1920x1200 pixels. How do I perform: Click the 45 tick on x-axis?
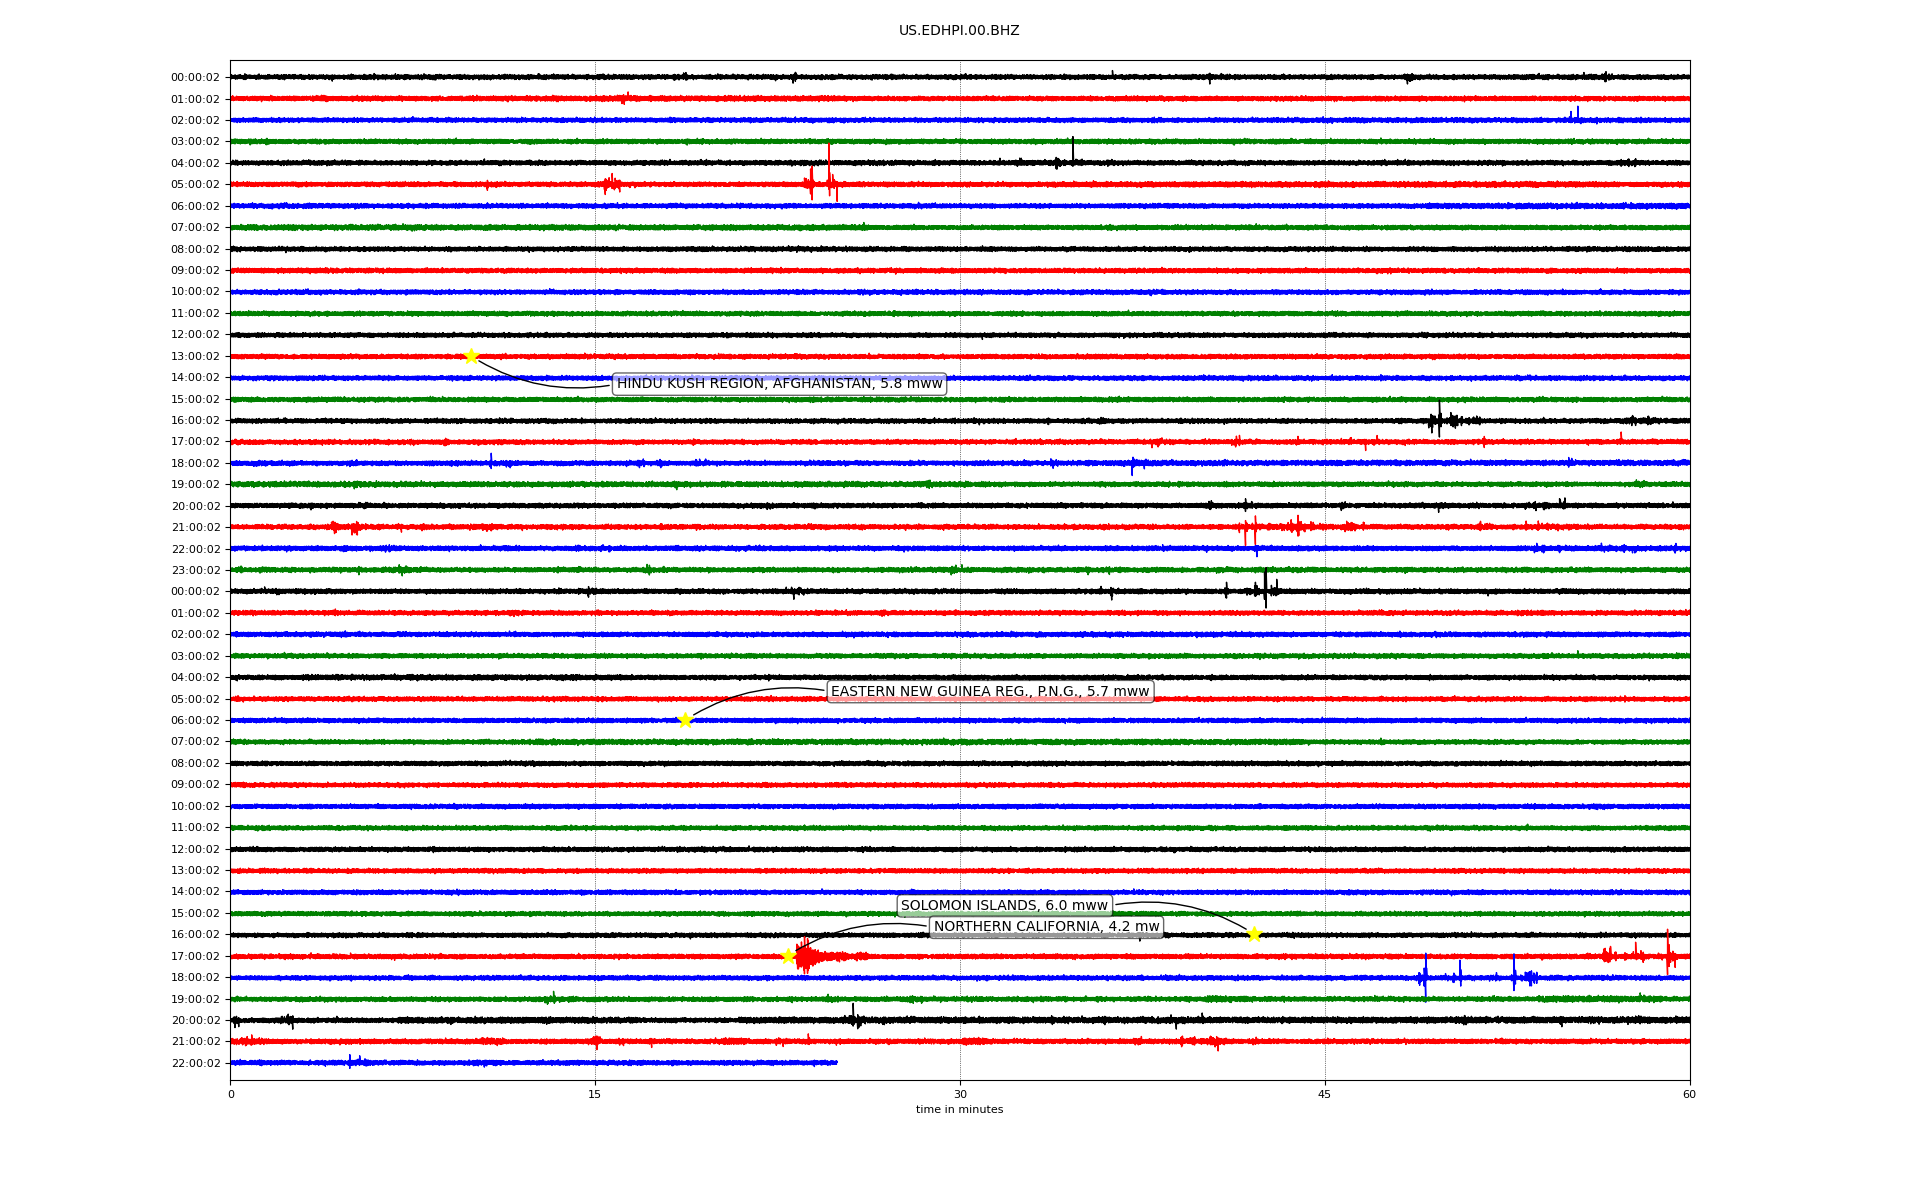pyautogui.click(x=1325, y=1094)
